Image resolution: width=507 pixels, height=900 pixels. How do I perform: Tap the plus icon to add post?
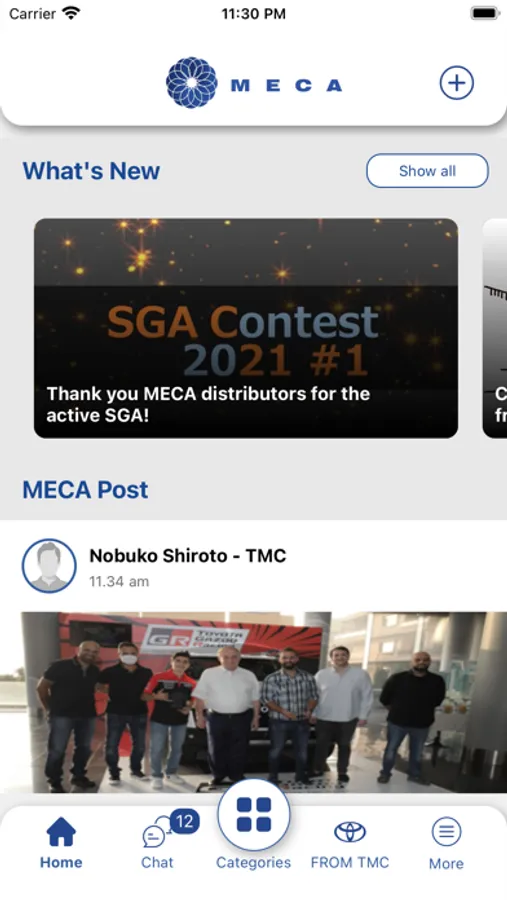coord(456,83)
